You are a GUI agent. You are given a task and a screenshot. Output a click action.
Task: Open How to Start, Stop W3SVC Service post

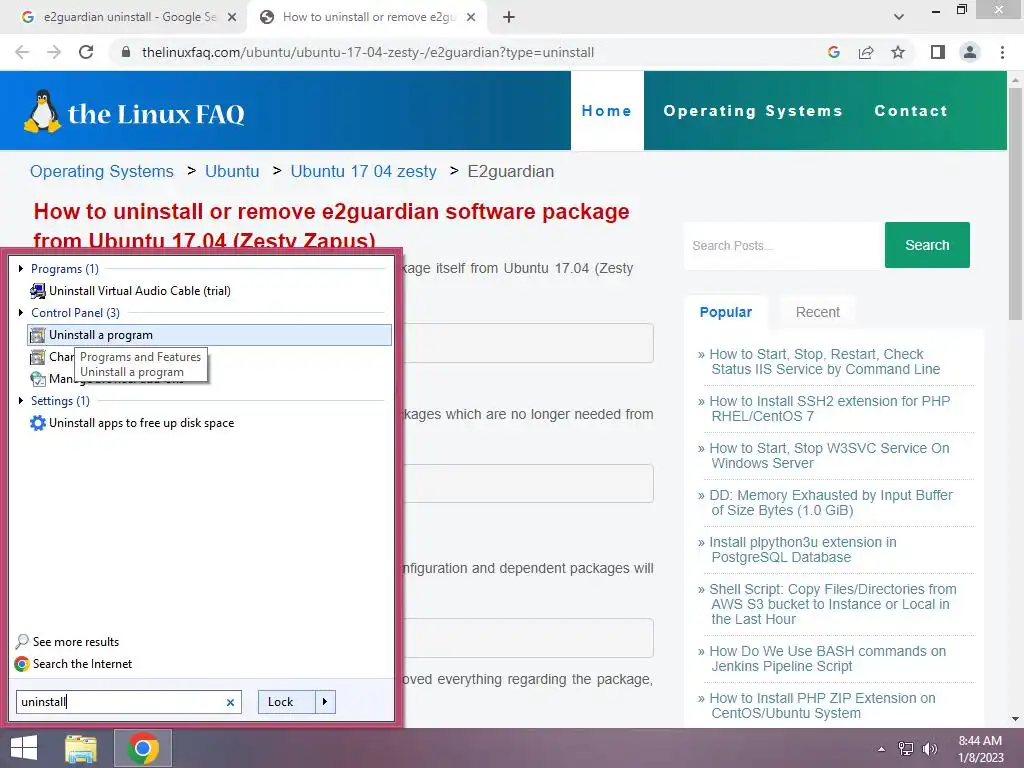829,456
